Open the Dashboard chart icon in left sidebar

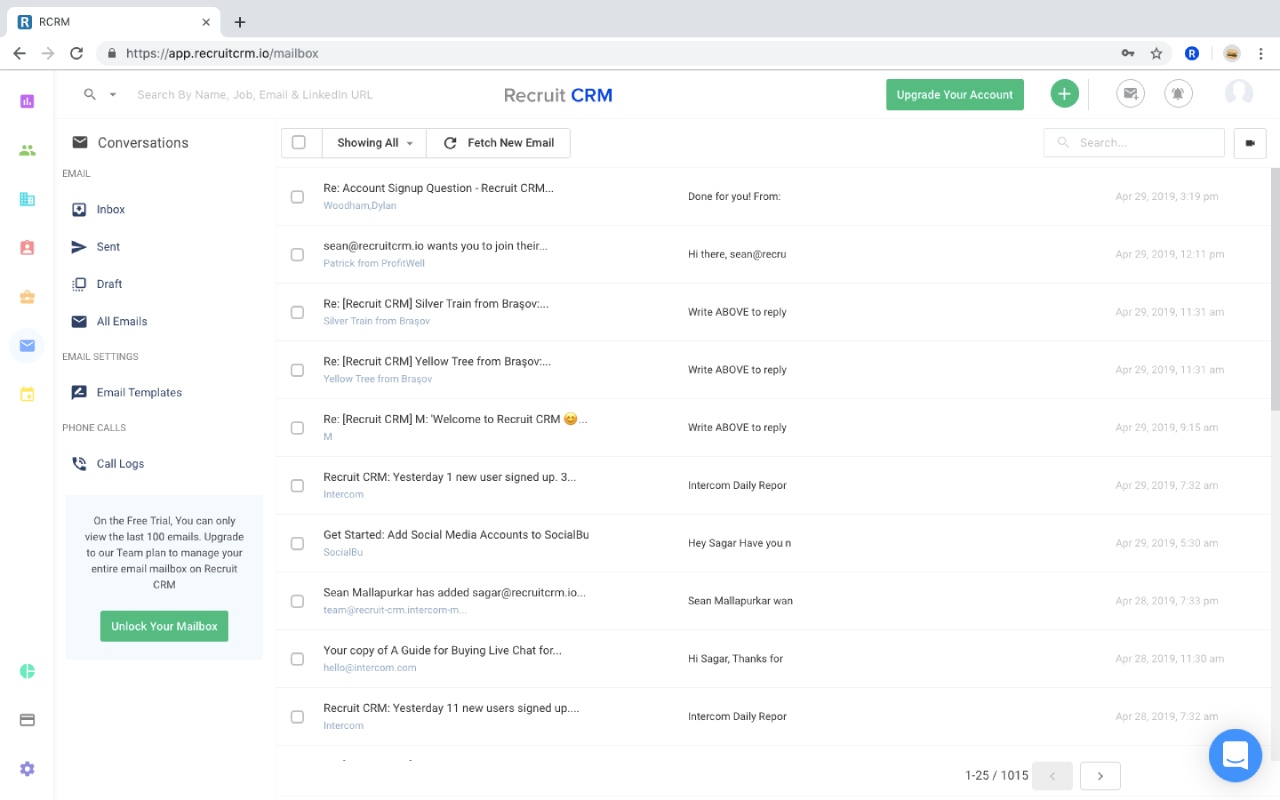click(27, 101)
